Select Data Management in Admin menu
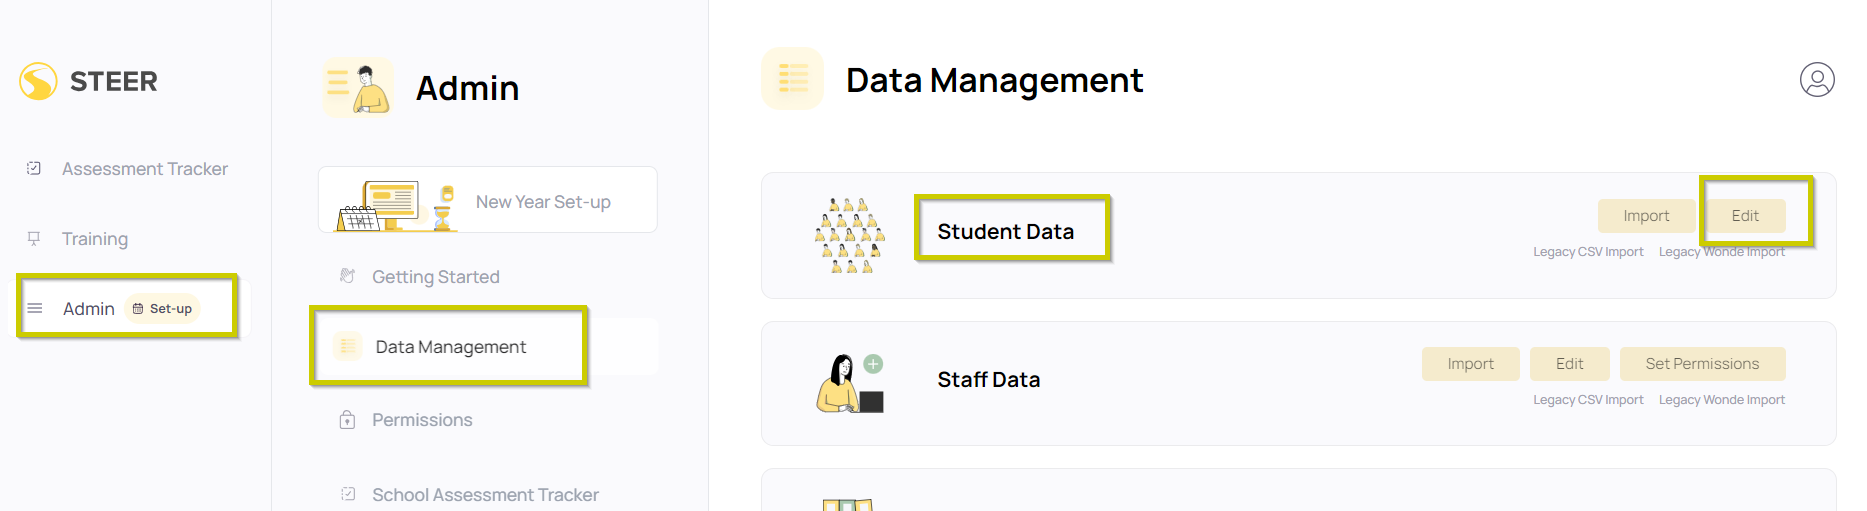 (450, 347)
